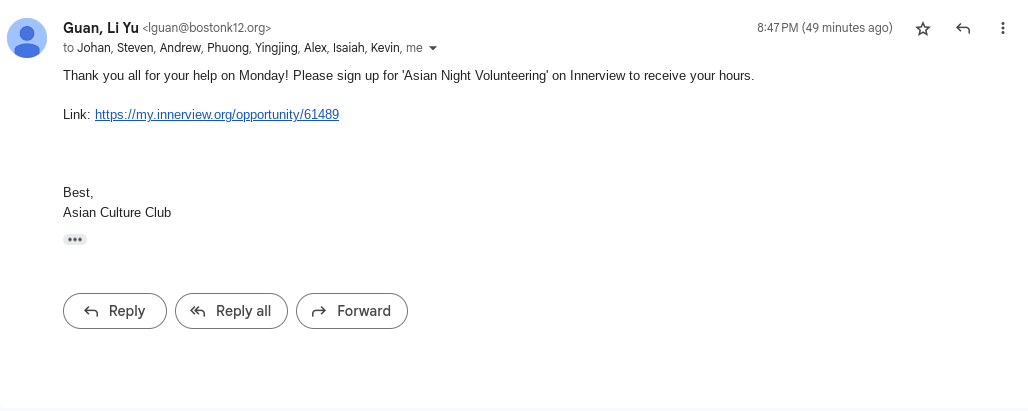Click recipient name Johan in the to line
The height and width of the screenshot is (411, 1028).
pos(94,47)
